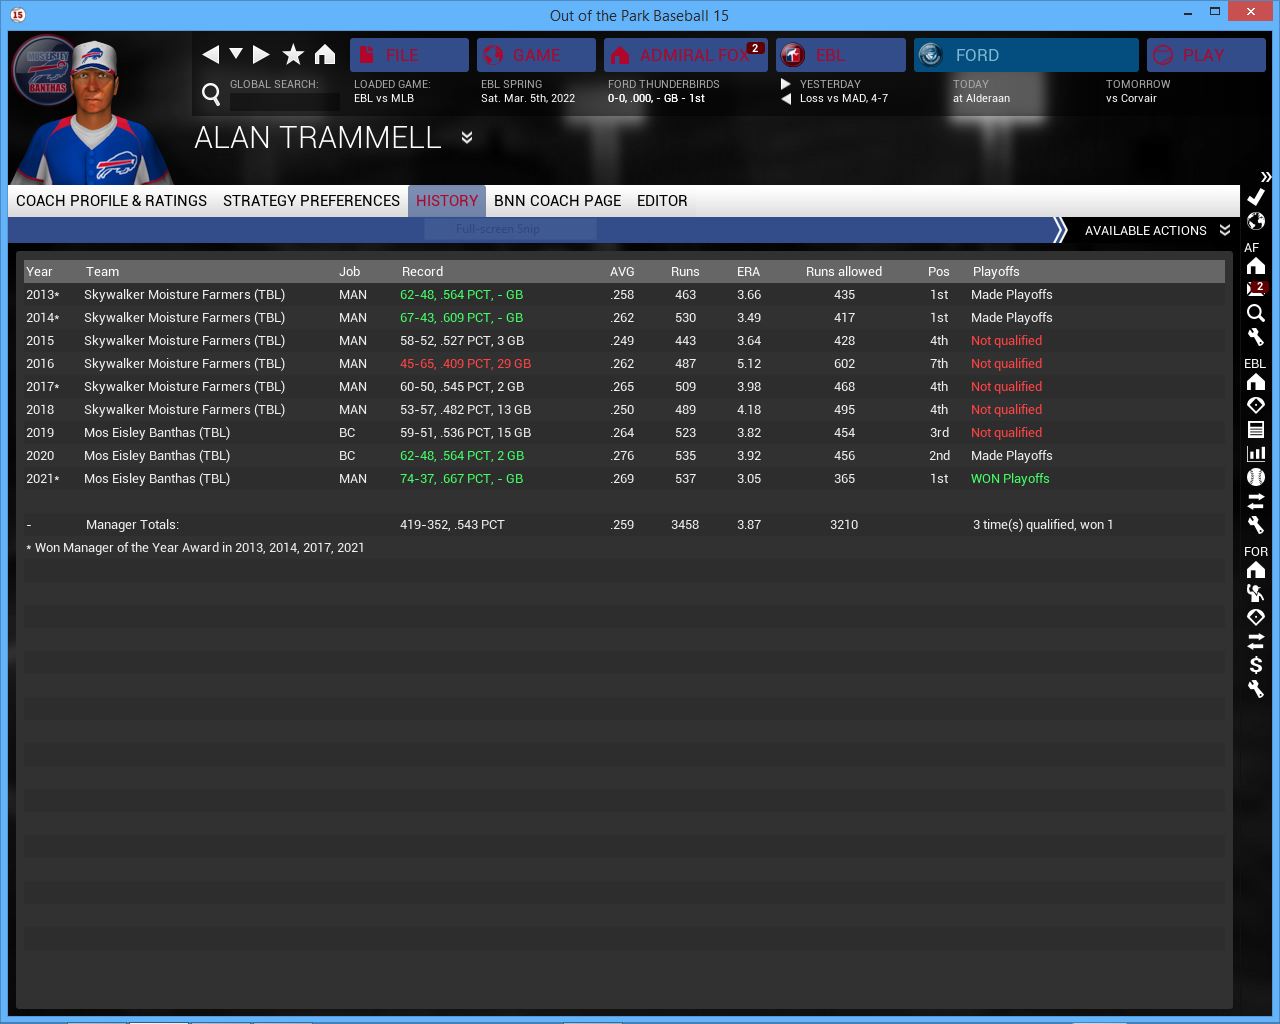Click the Global Search input field
Screen dimensions: 1280x1024
pos(285,101)
